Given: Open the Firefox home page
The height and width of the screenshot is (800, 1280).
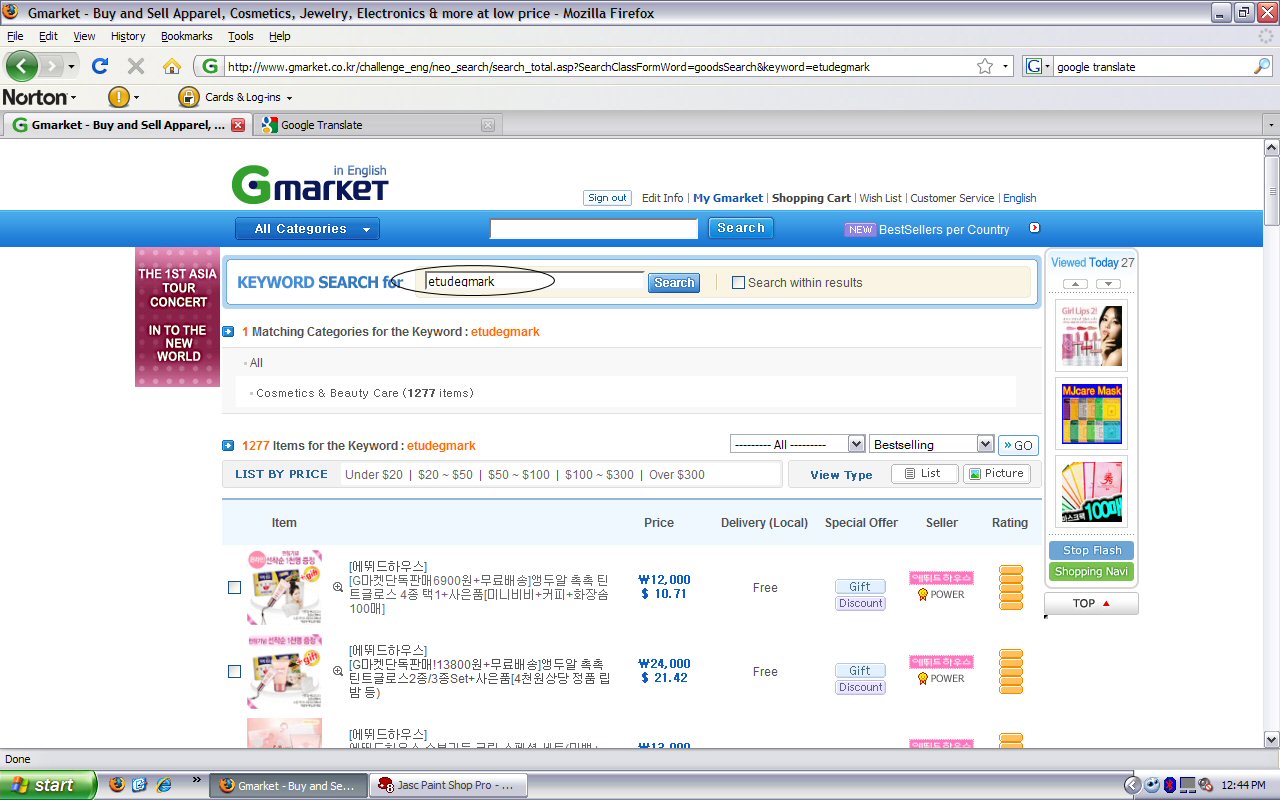Looking at the screenshot, I should point(172,66).
